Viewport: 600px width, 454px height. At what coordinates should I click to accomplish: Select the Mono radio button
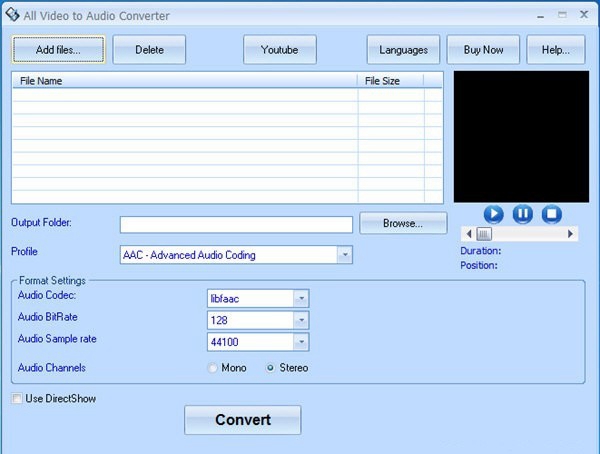point(212,368)
